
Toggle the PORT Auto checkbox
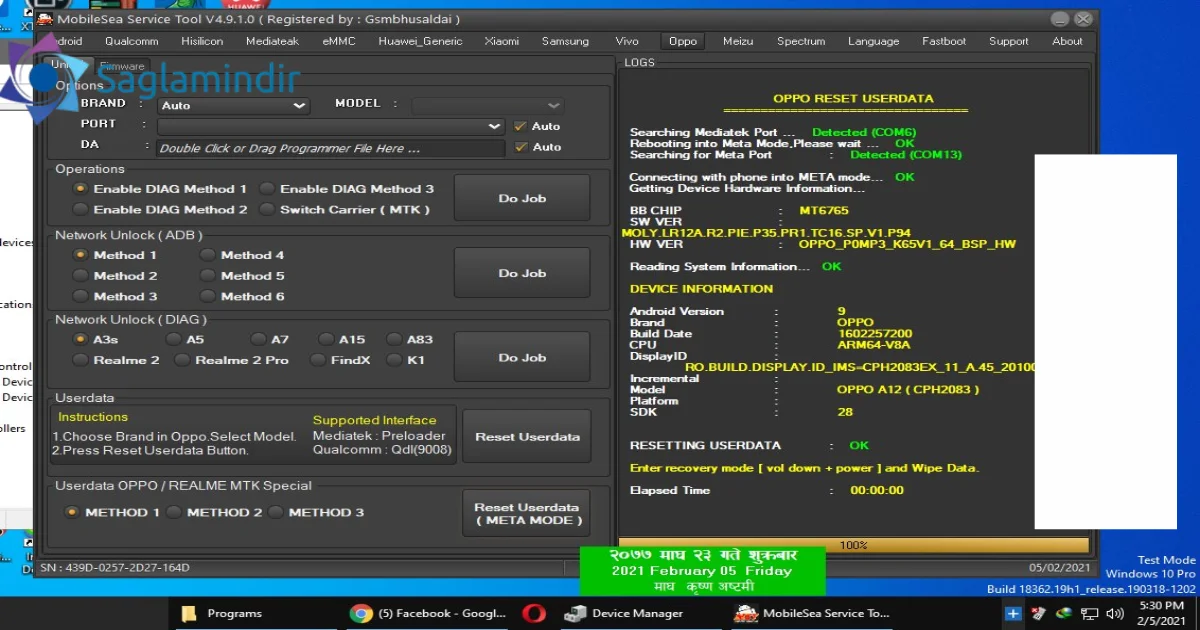click(x=520, y=126)
